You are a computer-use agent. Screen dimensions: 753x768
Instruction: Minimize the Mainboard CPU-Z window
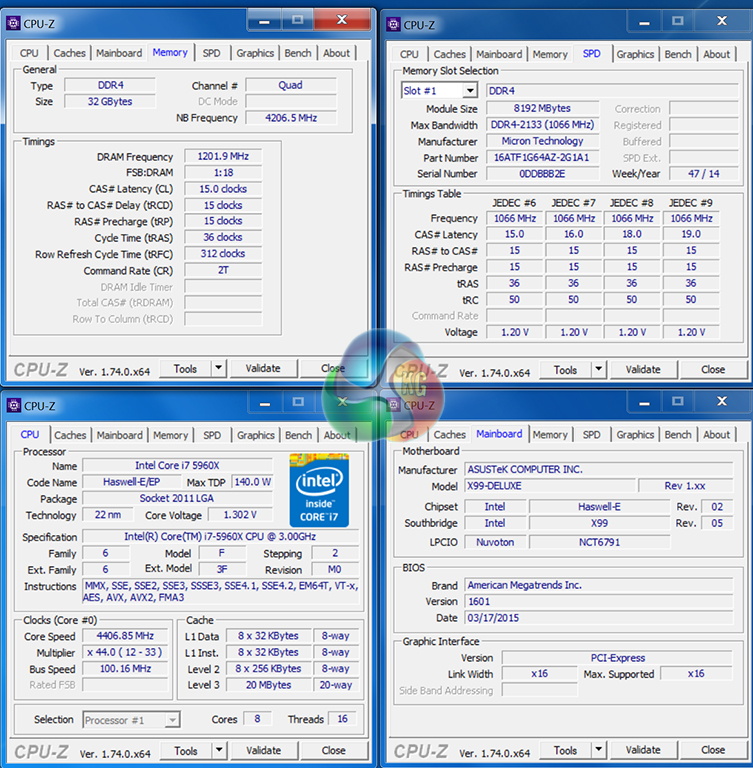click(644, 403)
